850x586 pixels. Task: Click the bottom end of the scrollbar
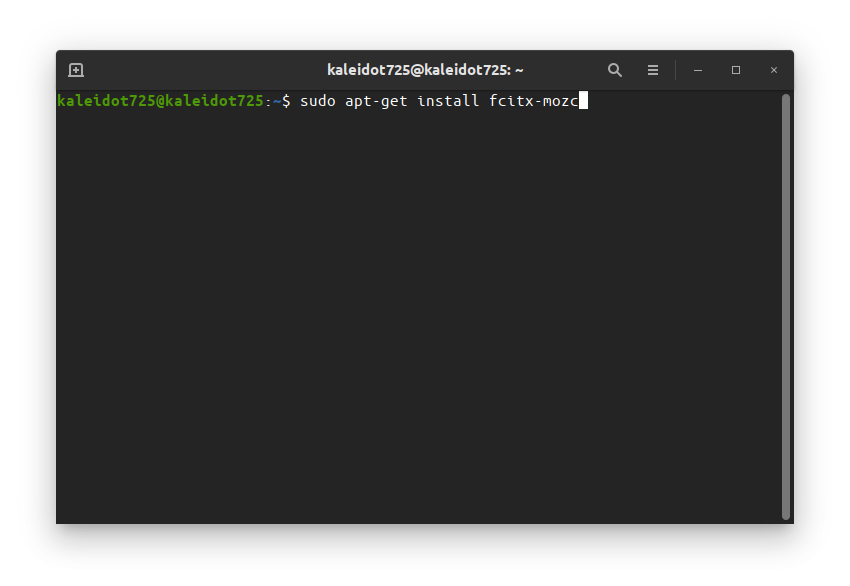tap(785, 515)
